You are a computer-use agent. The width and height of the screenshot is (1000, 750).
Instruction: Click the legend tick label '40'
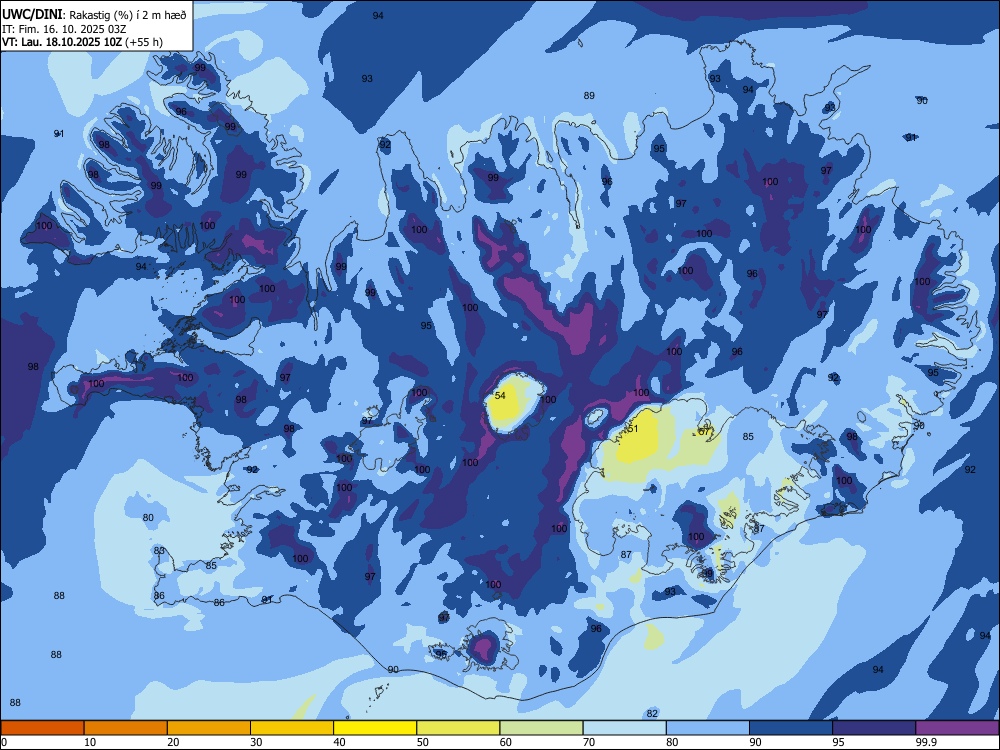[x=339, y=742]
